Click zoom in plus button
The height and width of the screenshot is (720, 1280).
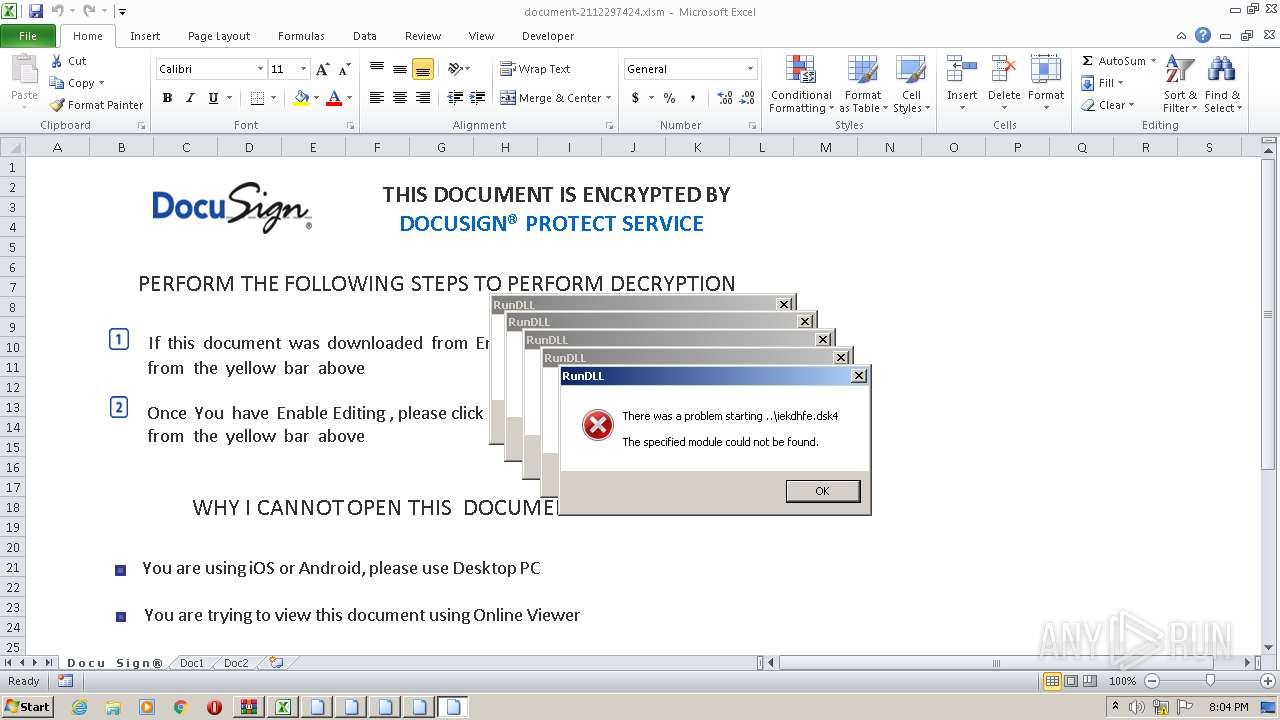click(x=1268, y=681)
